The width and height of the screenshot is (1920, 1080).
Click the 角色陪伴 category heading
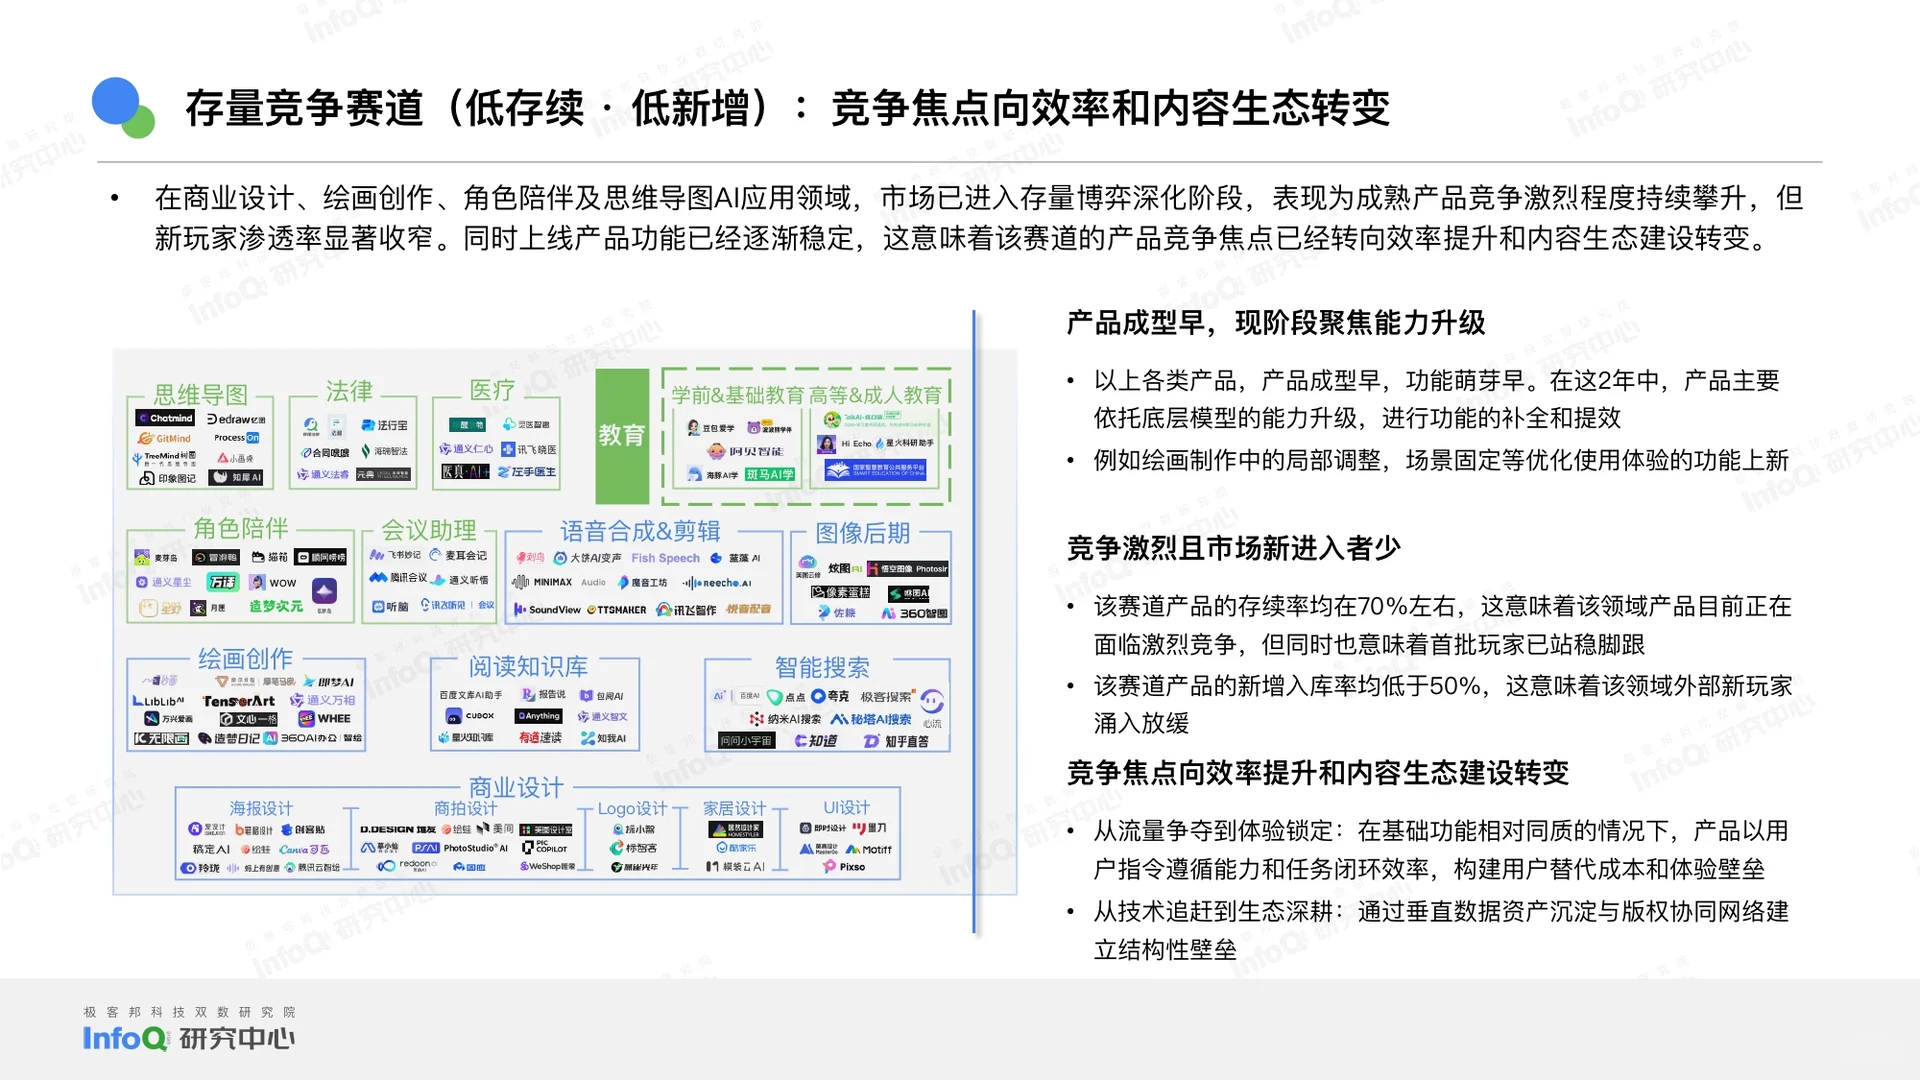(x=240, y=528)
